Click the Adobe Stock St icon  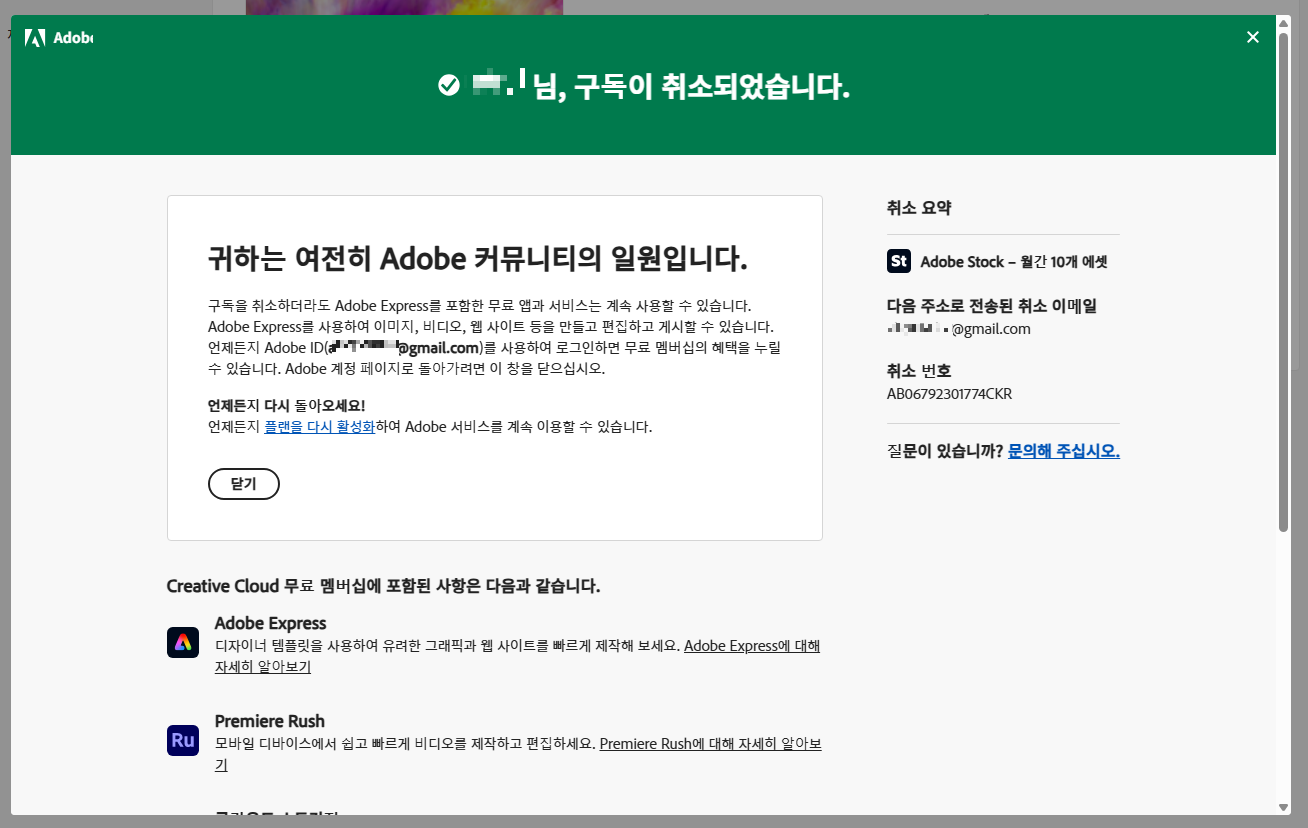coord(899,261)
